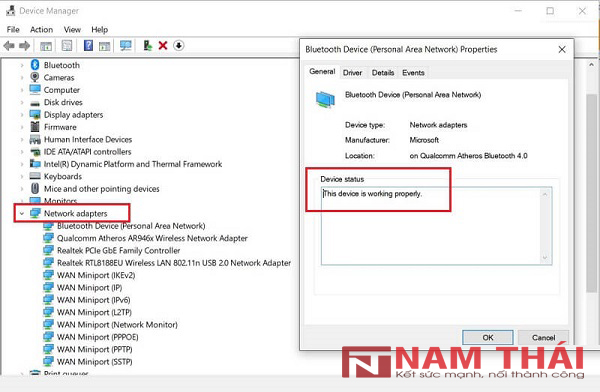Select WAN Miniport (PPTP)
The image size is (600, 392).
[95, 349]
